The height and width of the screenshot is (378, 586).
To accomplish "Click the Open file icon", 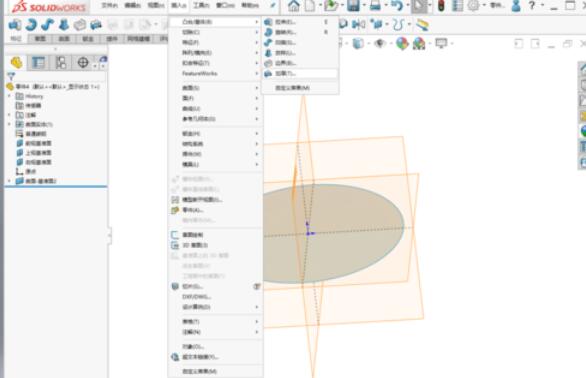I will point(331,6).
